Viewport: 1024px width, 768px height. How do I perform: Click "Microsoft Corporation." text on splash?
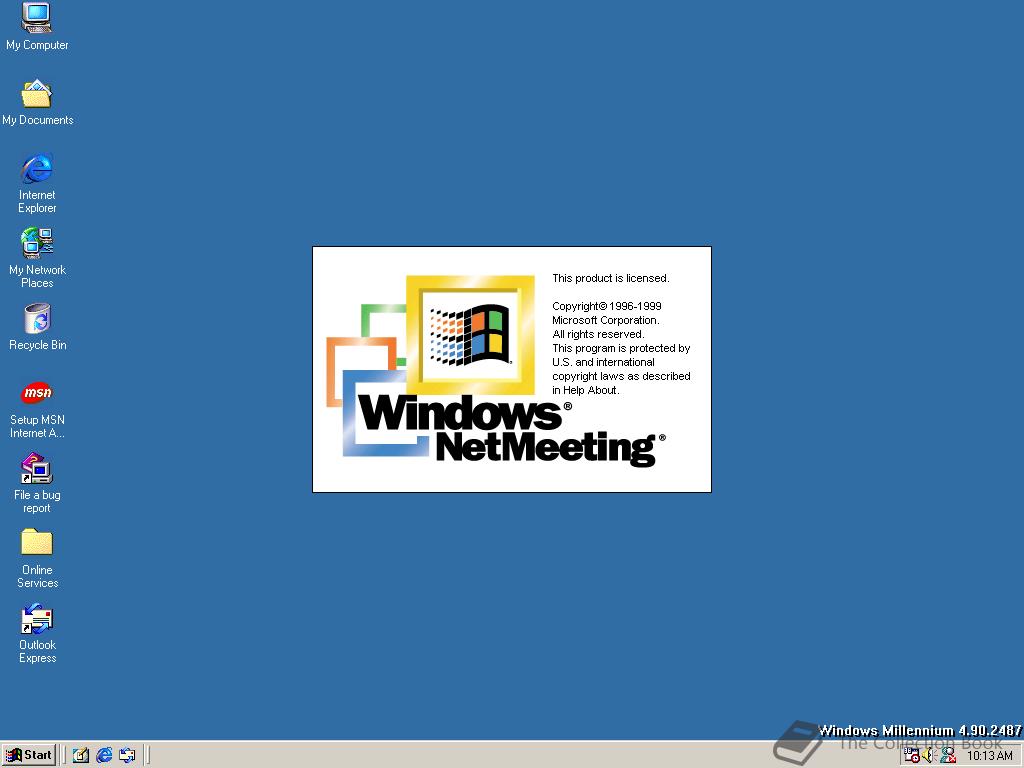pyautogui.click(x=605, y=320)
